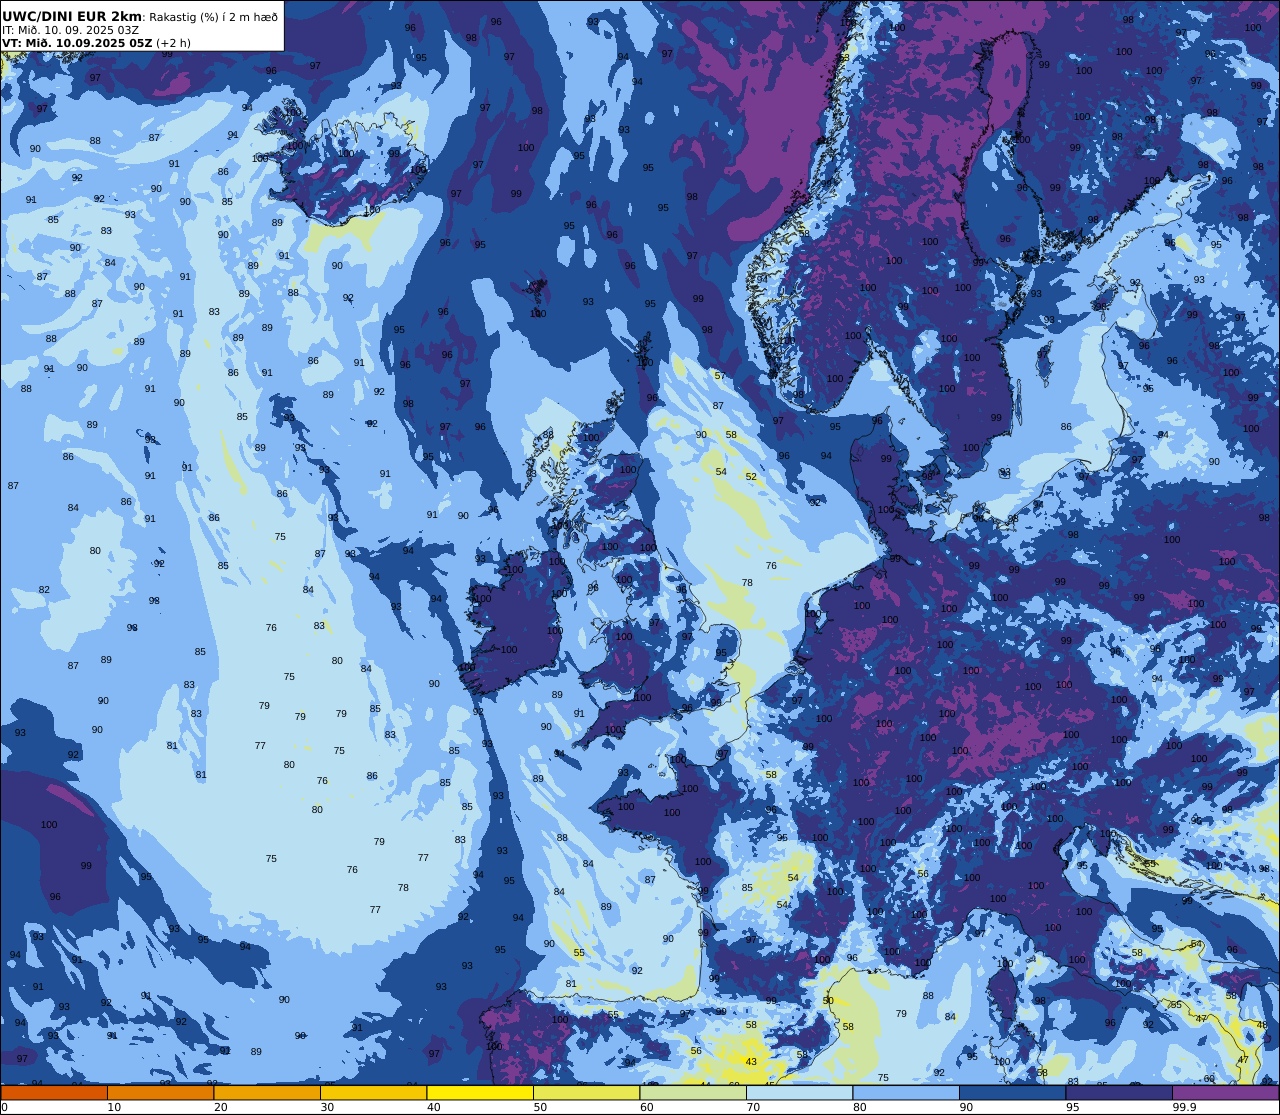Click the "IT: Mið. 10. 09. 2025 03Z" init time

(70, 30)
